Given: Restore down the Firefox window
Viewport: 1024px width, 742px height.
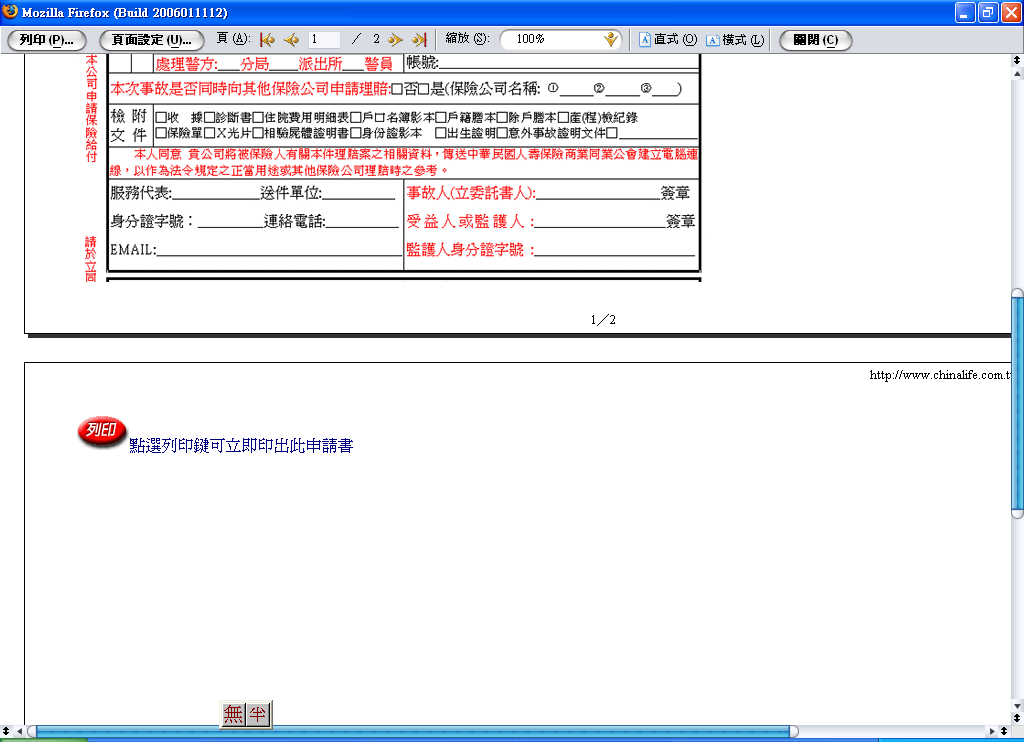Looking at the screenshot, I should [x=987, y=12].
